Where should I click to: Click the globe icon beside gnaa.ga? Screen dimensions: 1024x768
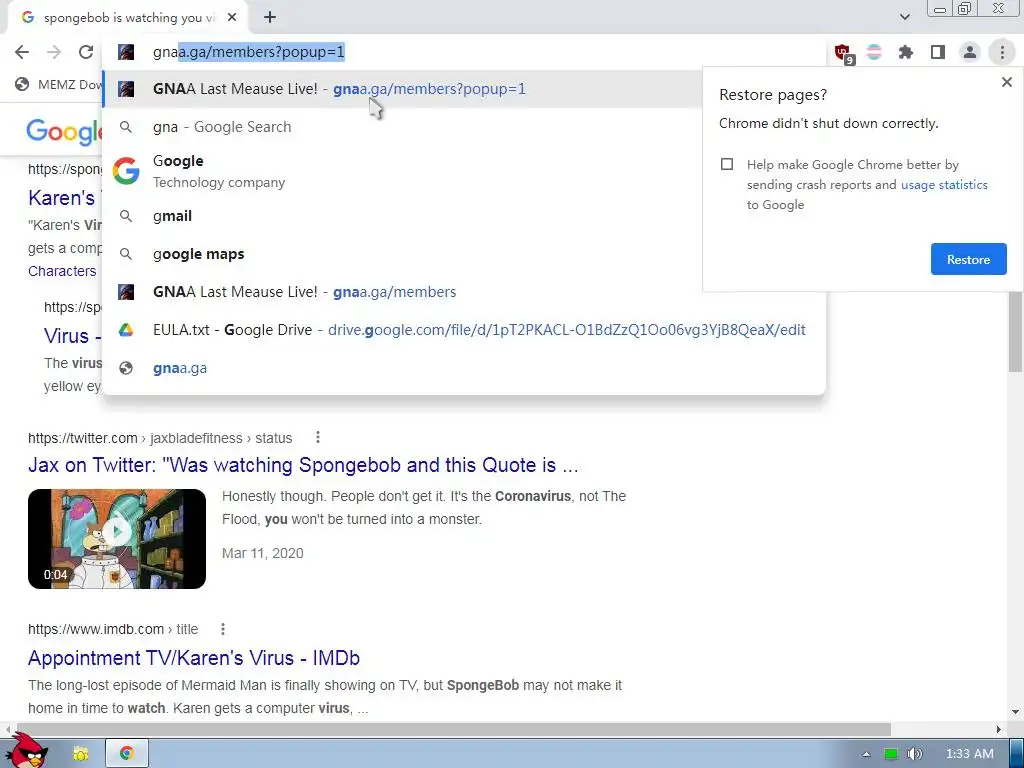126,368
